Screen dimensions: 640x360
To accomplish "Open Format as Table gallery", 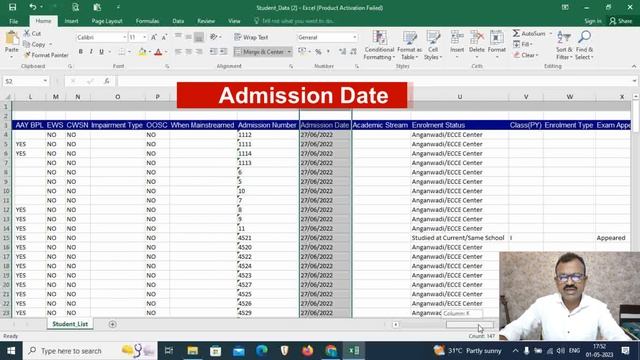I will point(409,45).
